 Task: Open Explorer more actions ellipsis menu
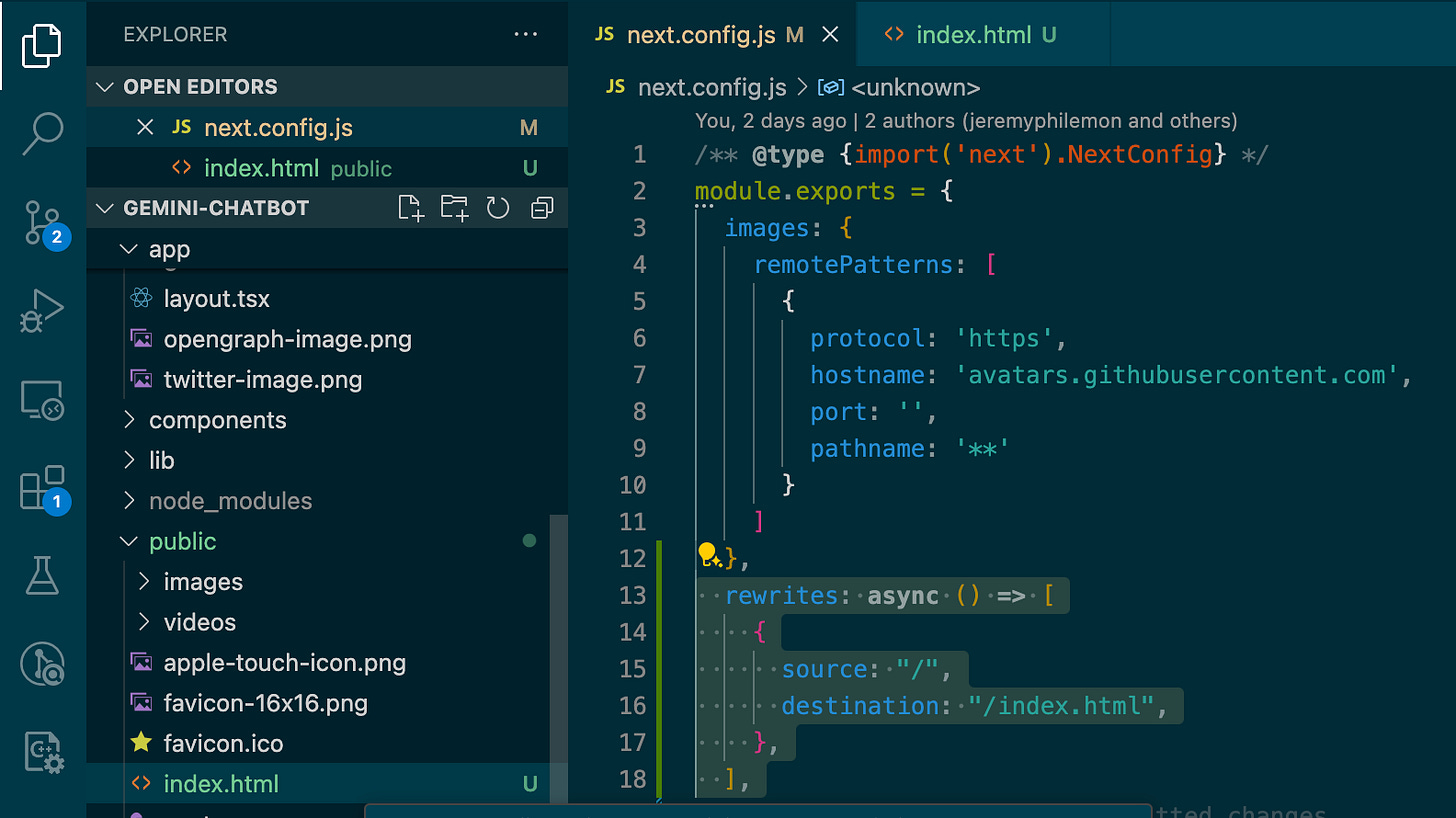526,34
